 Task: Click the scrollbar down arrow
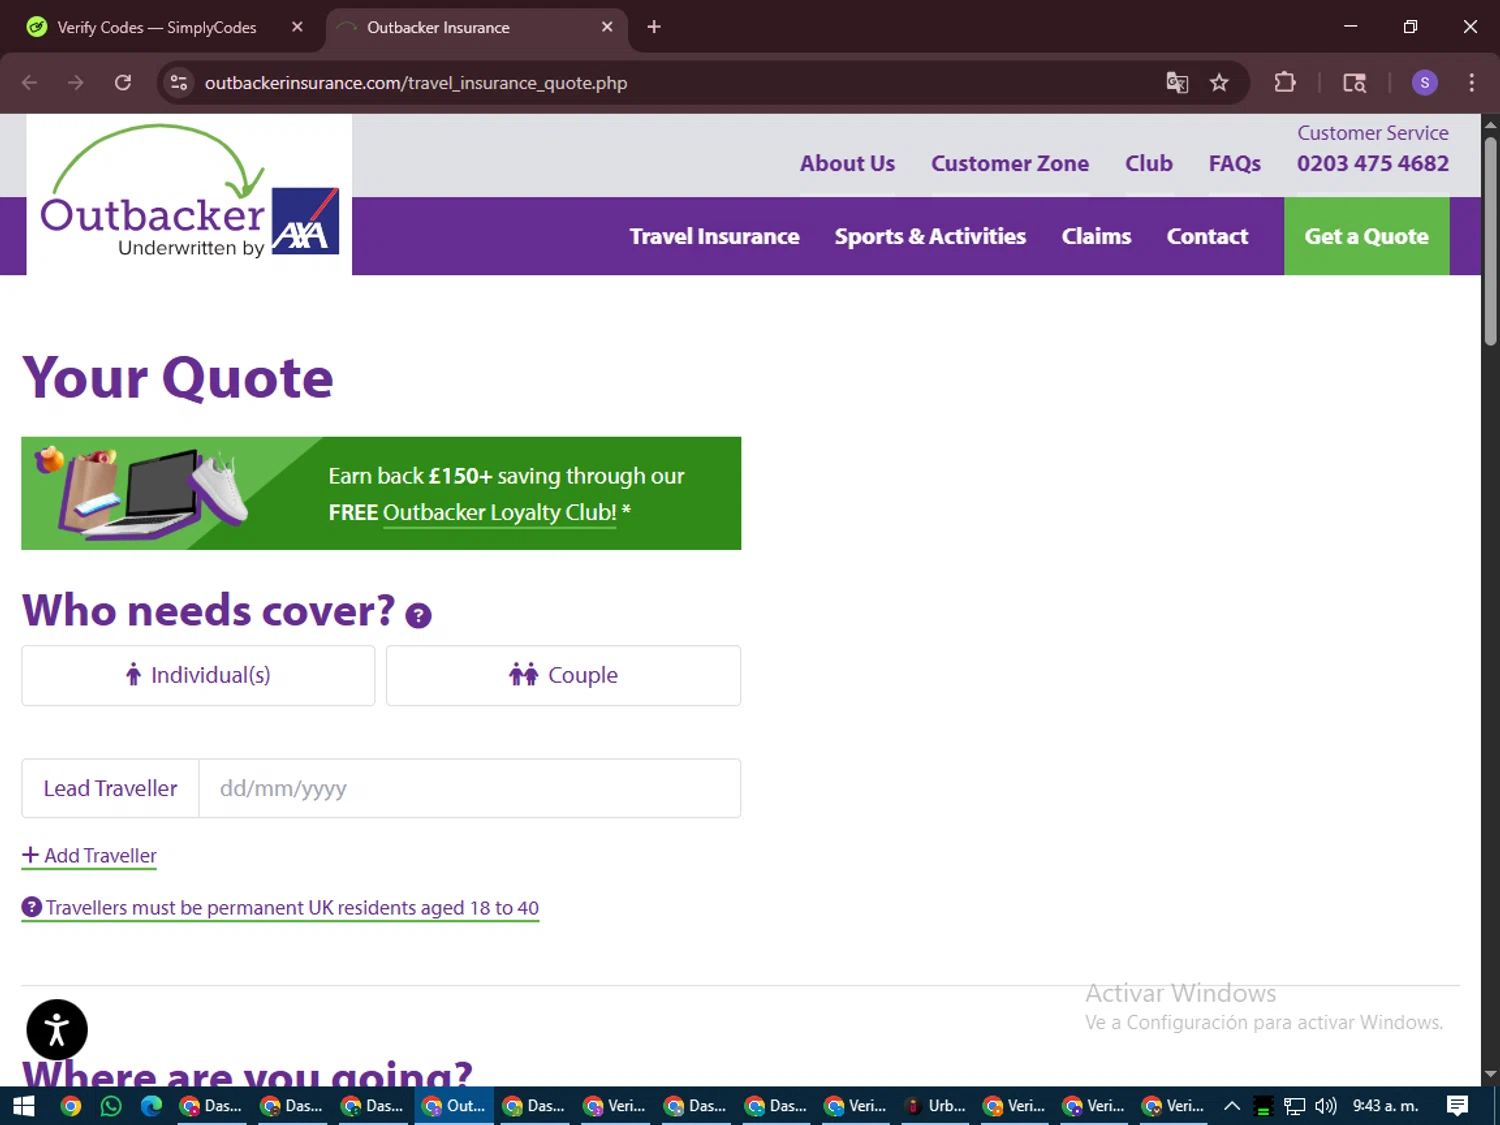point(1490,1075)
